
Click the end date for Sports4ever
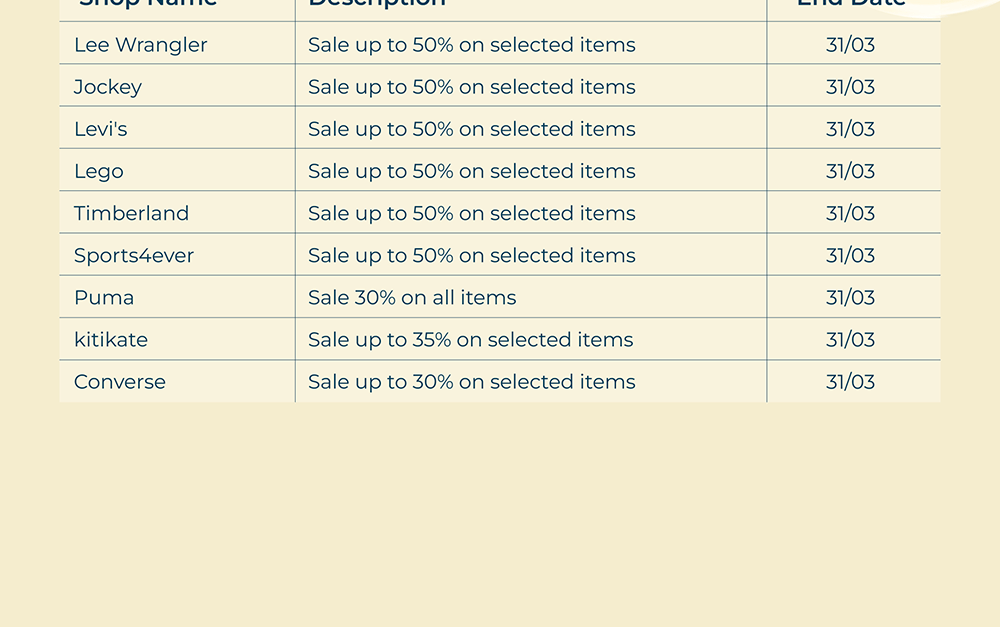click(x=850, y=255)
